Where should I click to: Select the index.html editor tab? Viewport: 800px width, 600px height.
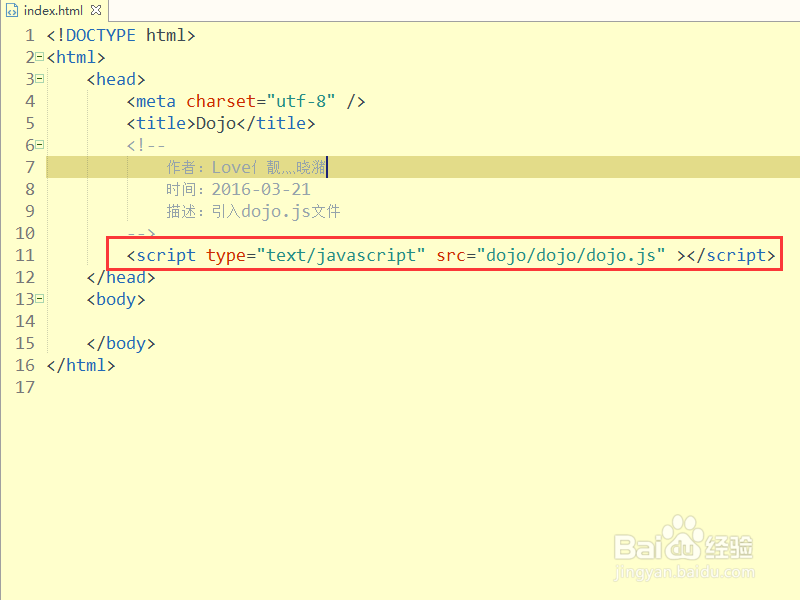tap(54, 10)
